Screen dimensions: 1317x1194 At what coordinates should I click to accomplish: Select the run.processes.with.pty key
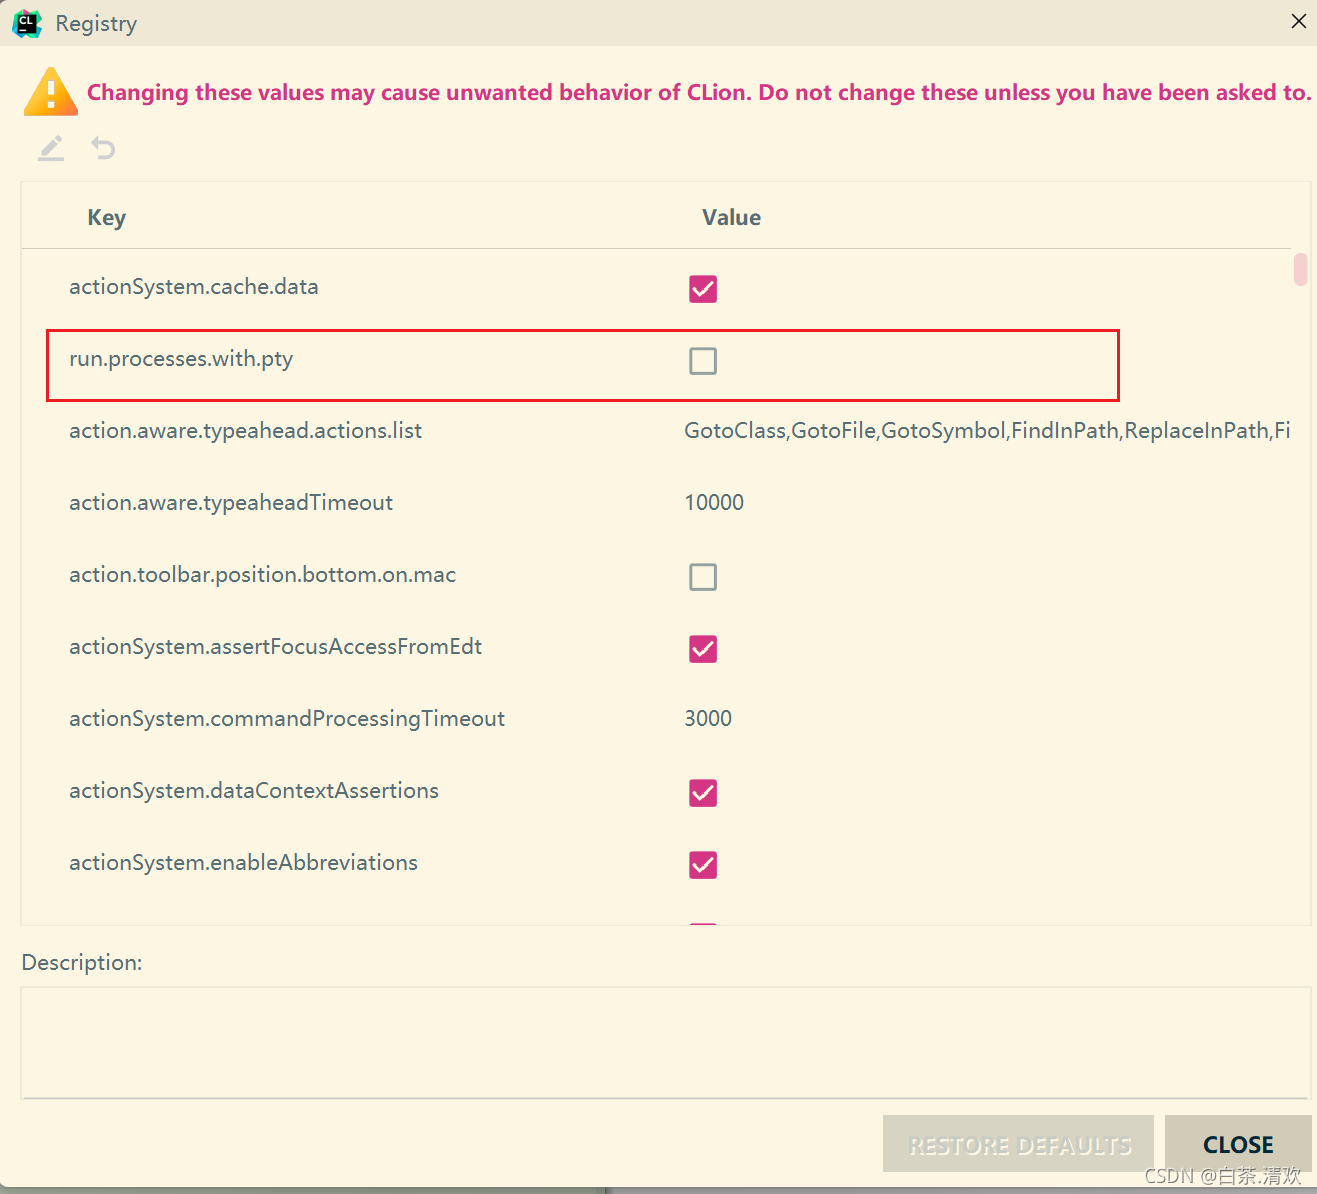point(181,359)
